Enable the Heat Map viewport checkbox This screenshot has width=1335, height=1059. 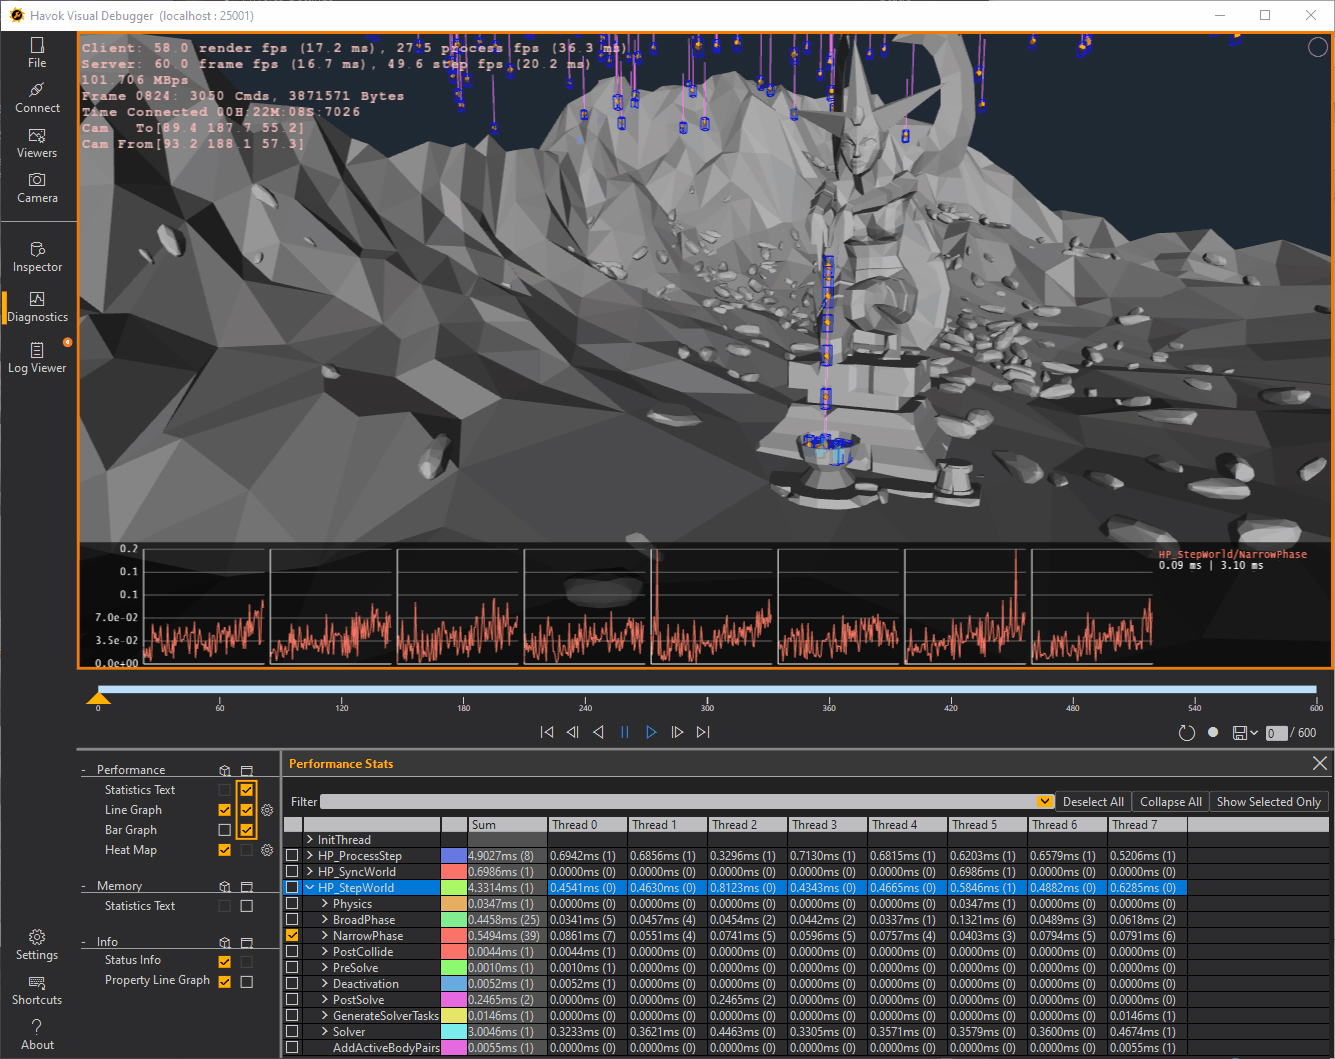224,850
